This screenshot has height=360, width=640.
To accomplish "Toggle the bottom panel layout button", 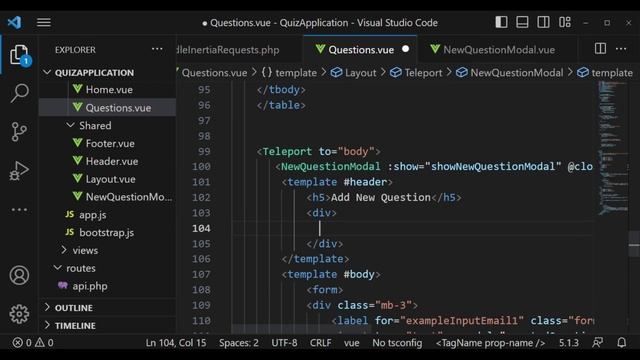I will pyautogui.click(x=522, y=22).
